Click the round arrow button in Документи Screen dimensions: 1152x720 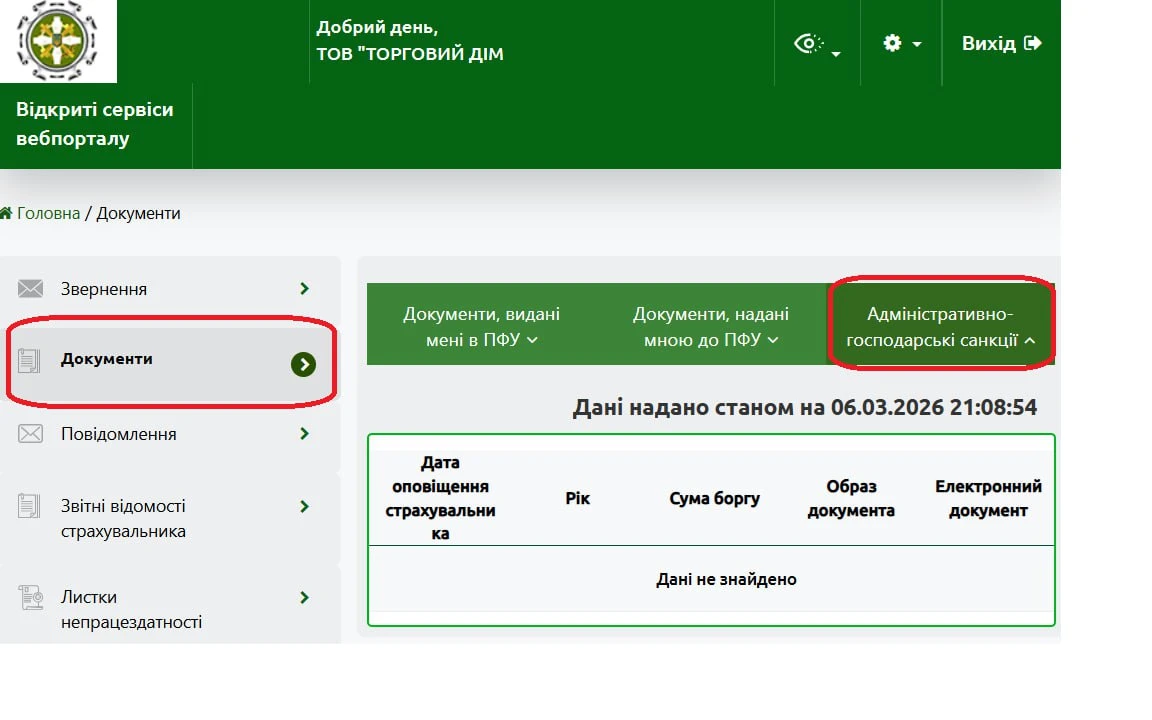click(x=303, y=365)
